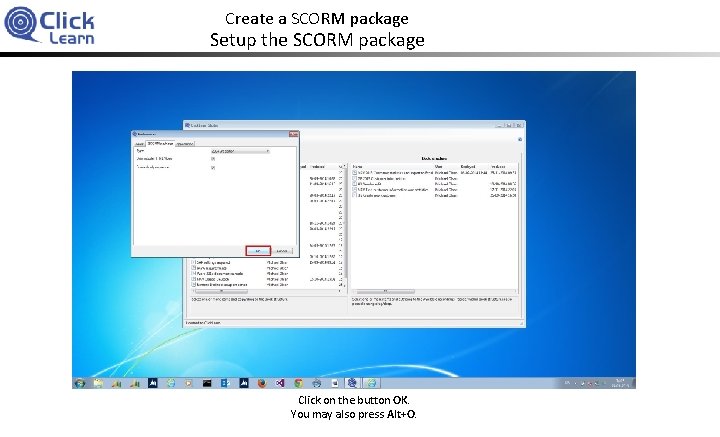The image size is (720, 437).
Task: Open Visual Studio from the taskbar
Action: pyautogui.click(x=280, y=383)
